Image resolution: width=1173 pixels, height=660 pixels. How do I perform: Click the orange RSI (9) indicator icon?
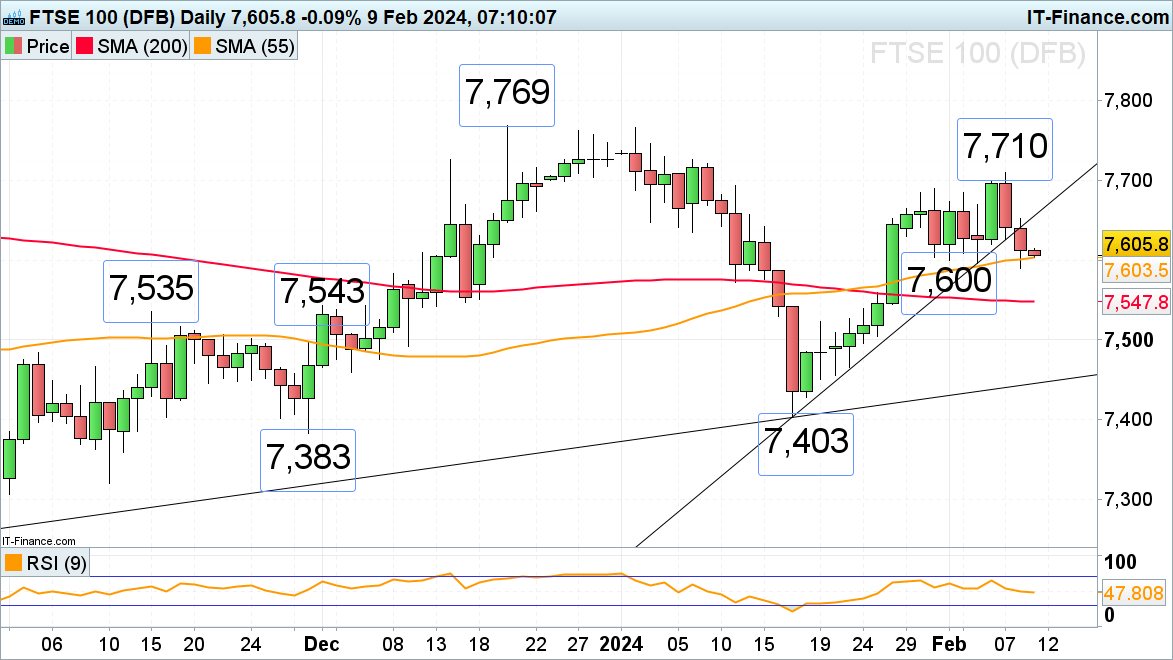point(13,563)
